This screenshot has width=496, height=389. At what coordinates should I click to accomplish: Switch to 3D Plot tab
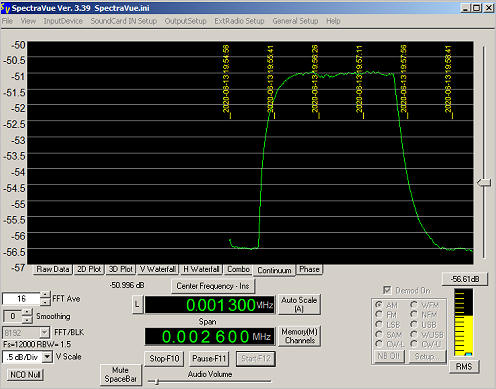point(121,269)
